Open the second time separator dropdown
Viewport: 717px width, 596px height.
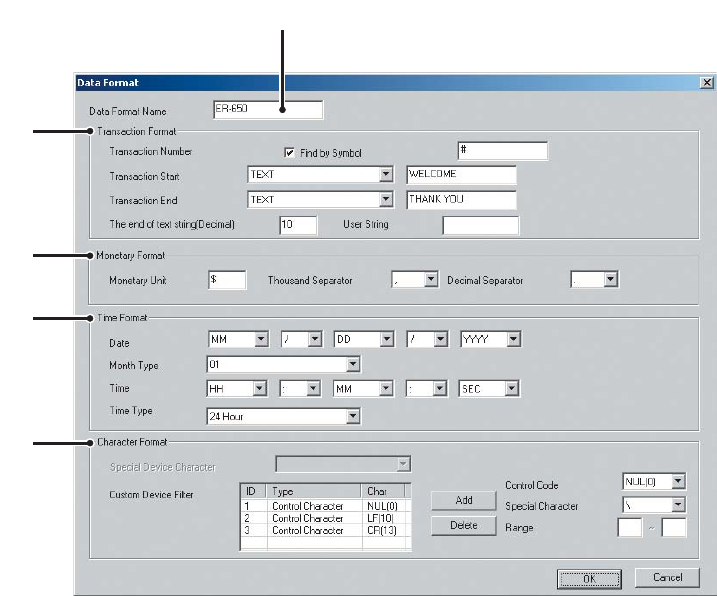[x=426, y=389]
